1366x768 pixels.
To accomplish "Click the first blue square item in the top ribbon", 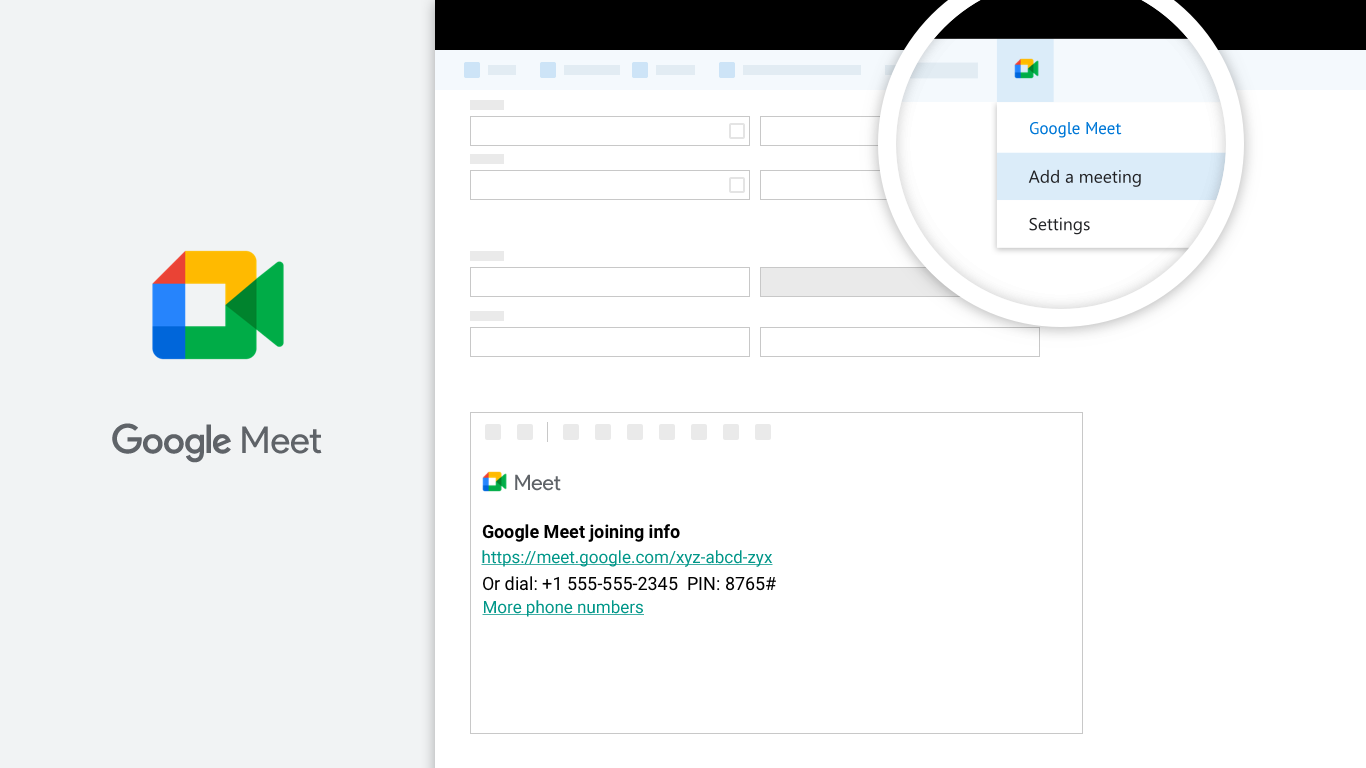I will click(x=472, y=70).
